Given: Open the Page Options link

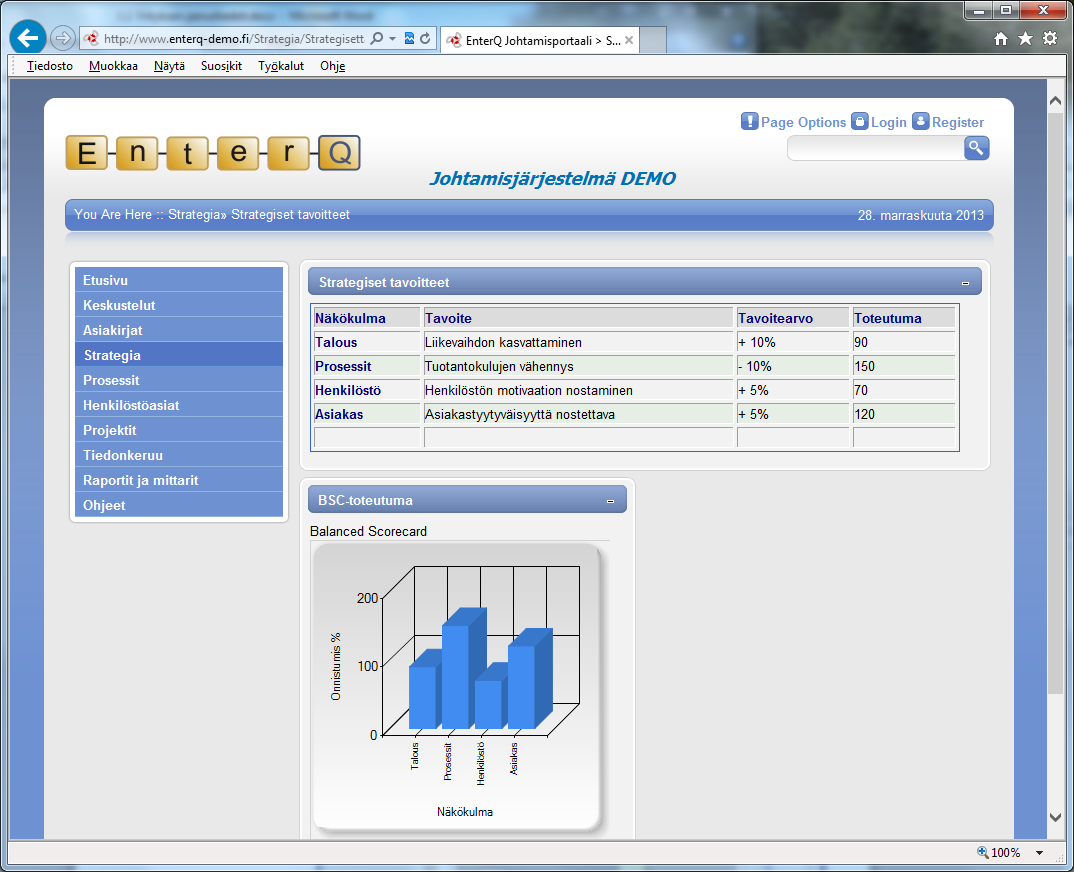Looking at the screenshot, I should [803, 122].
